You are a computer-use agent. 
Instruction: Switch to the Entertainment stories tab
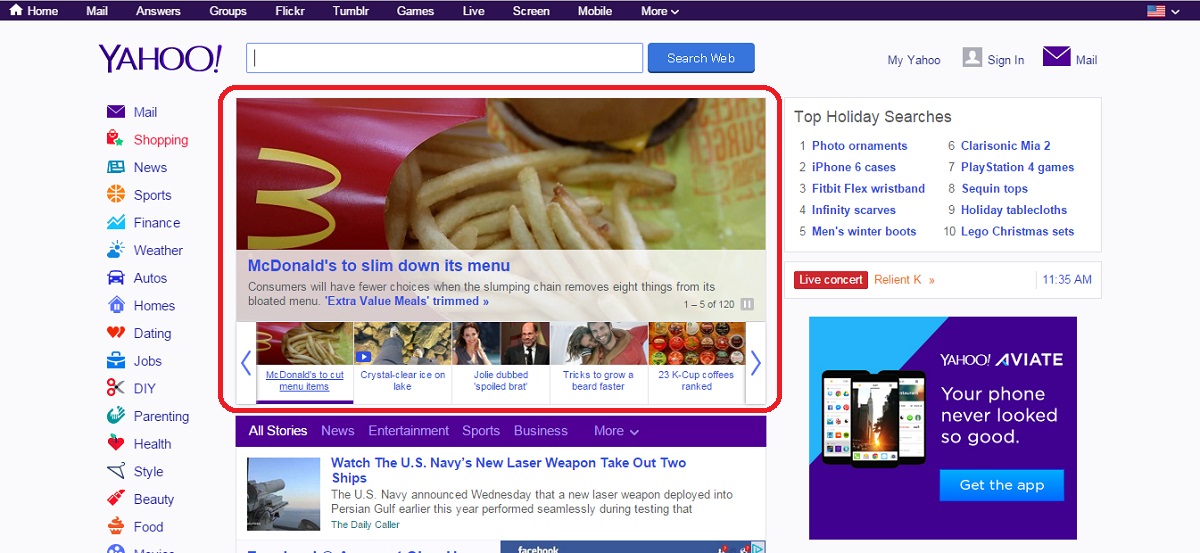[408, 431]
